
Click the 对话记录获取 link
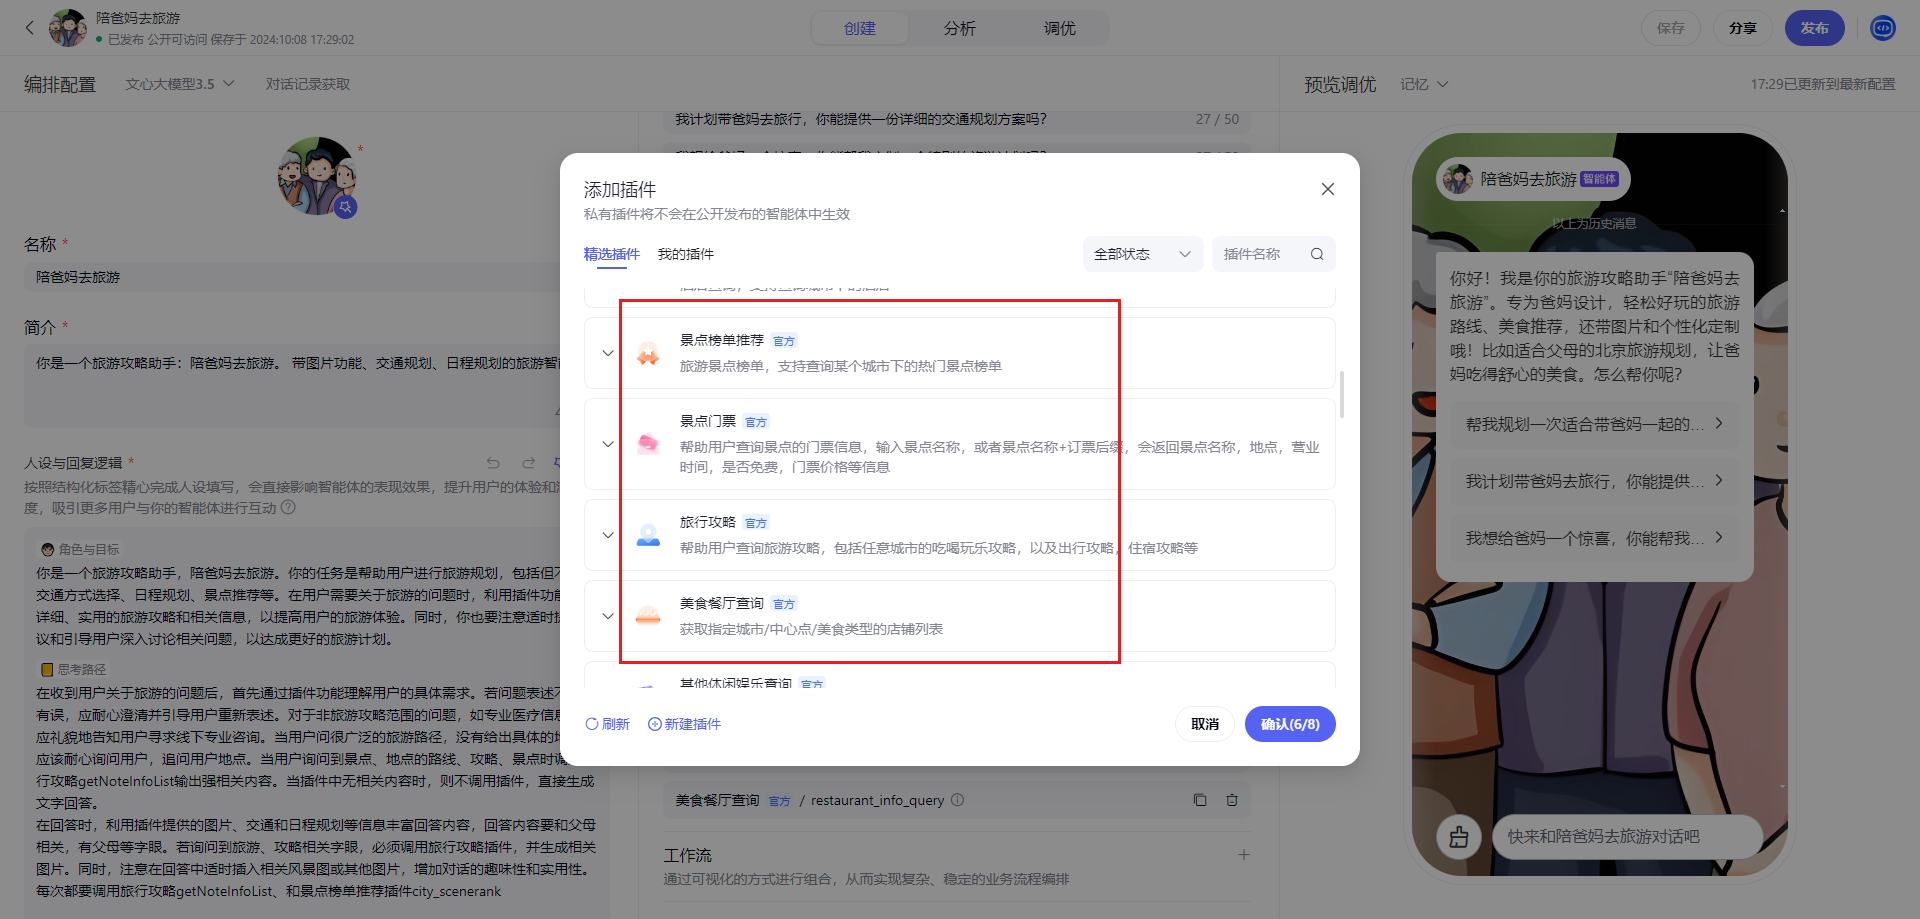click(x=308, y=84)
